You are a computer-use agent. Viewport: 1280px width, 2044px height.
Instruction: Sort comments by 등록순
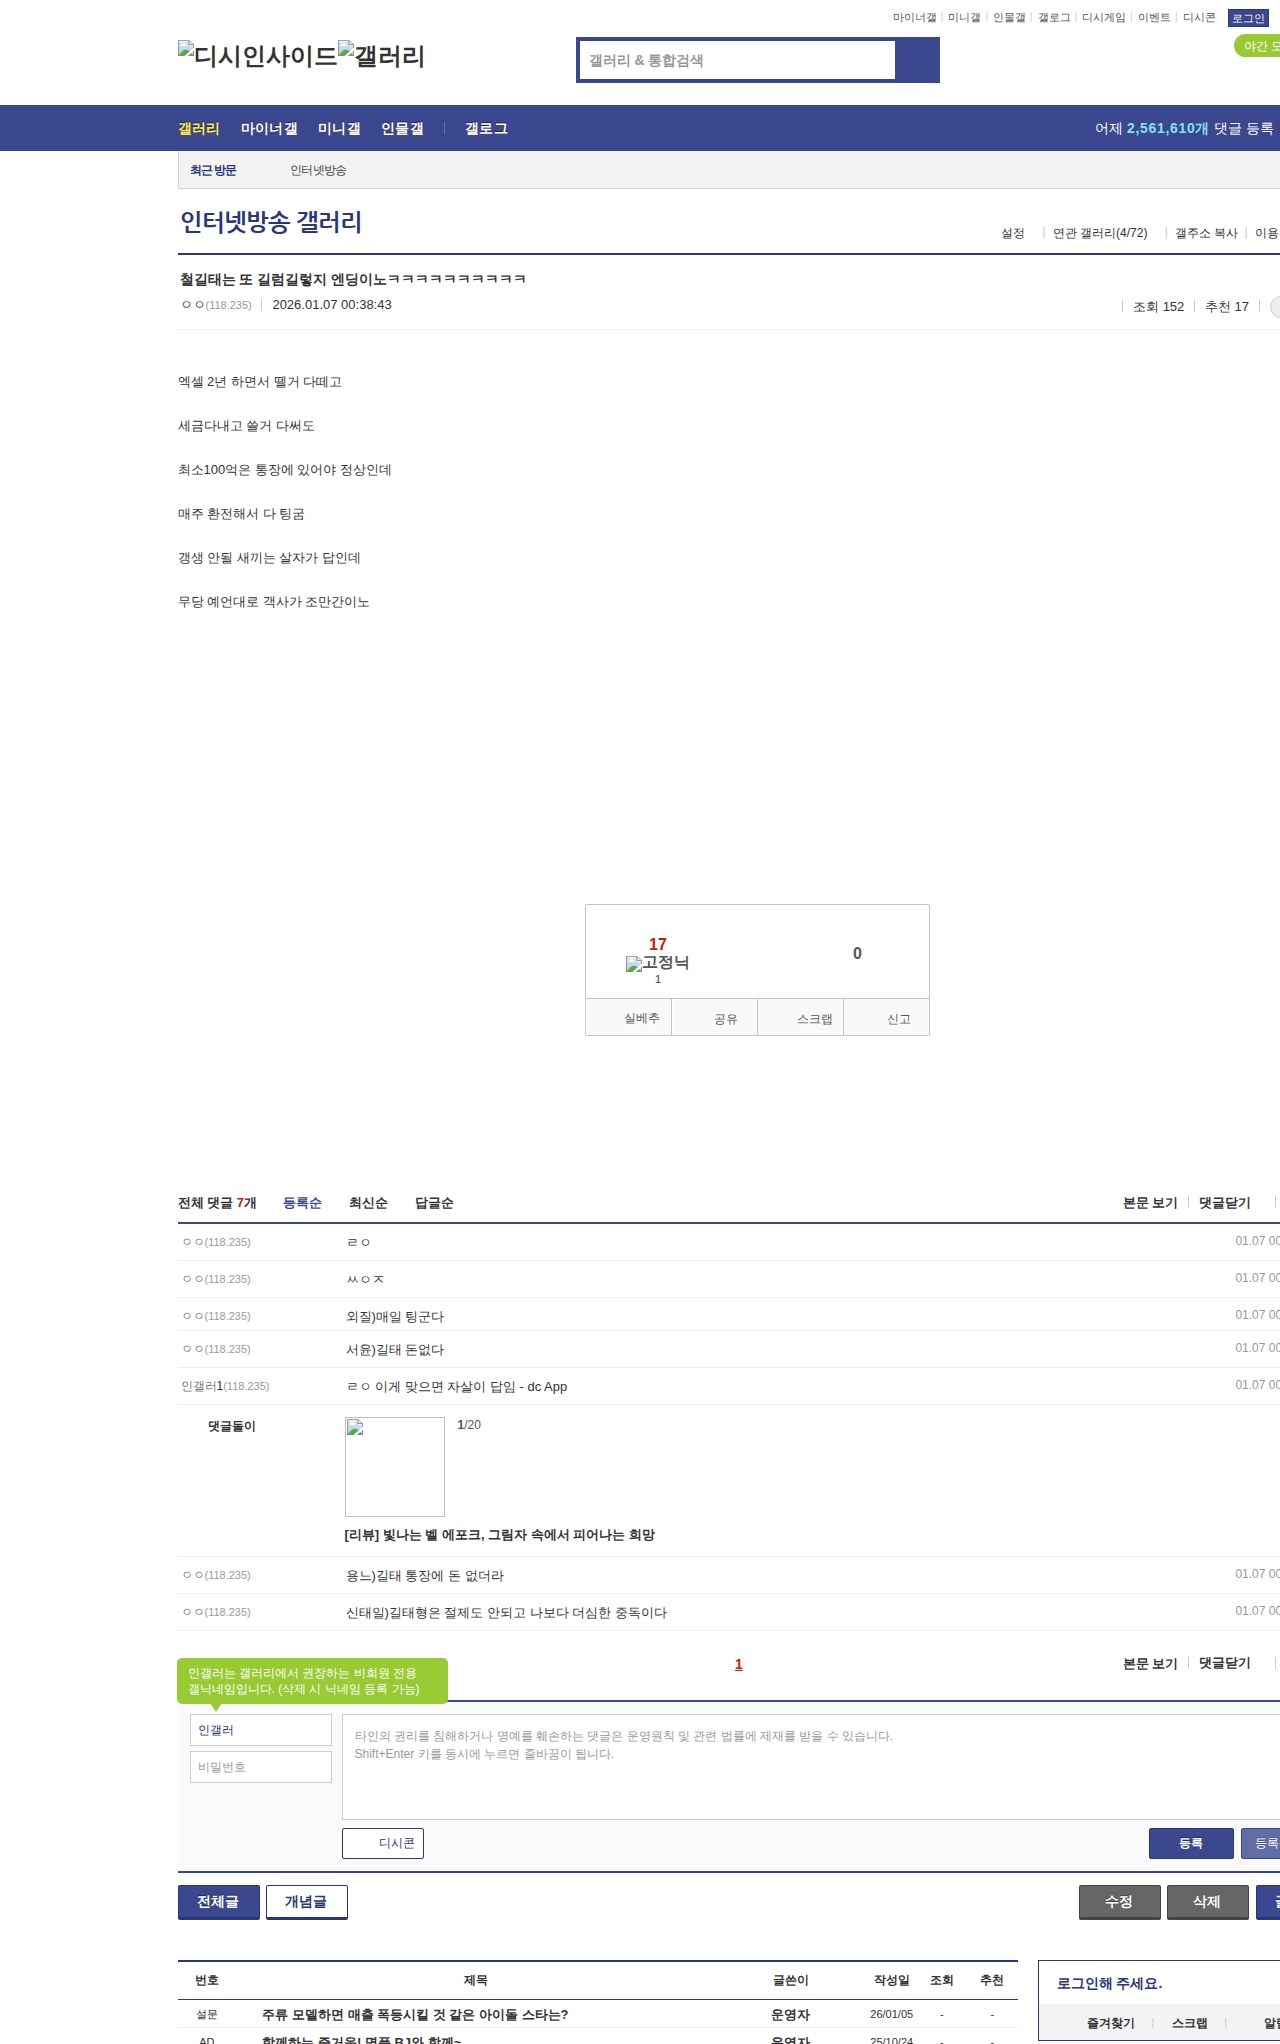(302, 1203)
